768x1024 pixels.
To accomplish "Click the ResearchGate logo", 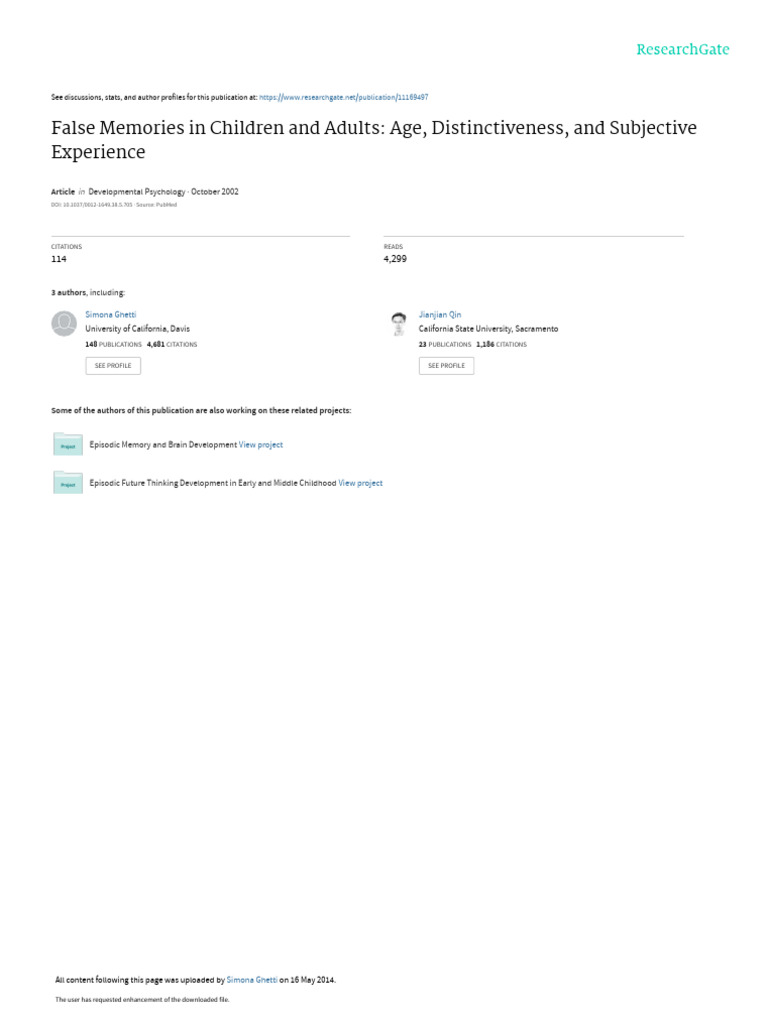I will [683, 50].
